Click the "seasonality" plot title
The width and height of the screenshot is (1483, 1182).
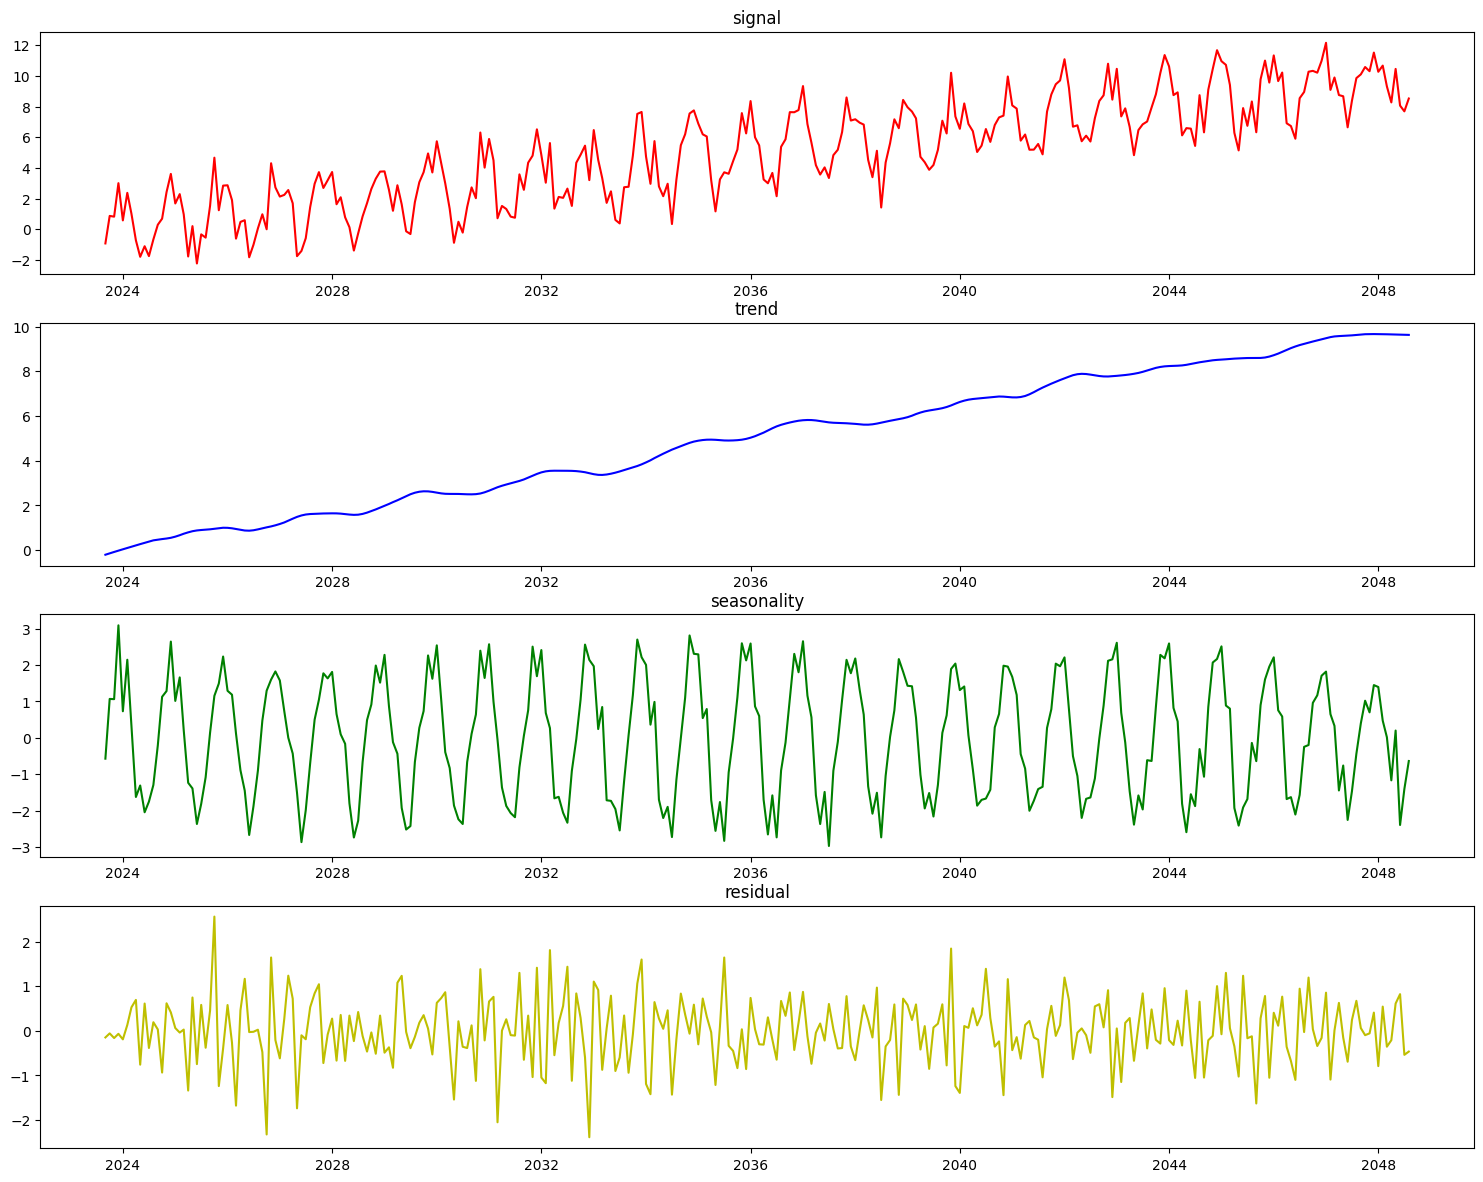click(757, 601)
